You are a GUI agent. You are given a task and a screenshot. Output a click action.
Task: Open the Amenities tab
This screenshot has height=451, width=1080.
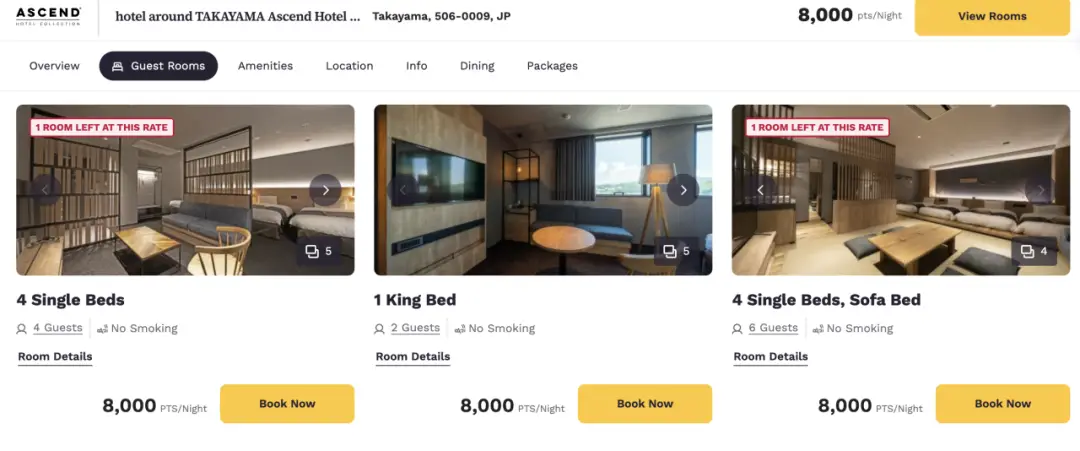[265, 66]
